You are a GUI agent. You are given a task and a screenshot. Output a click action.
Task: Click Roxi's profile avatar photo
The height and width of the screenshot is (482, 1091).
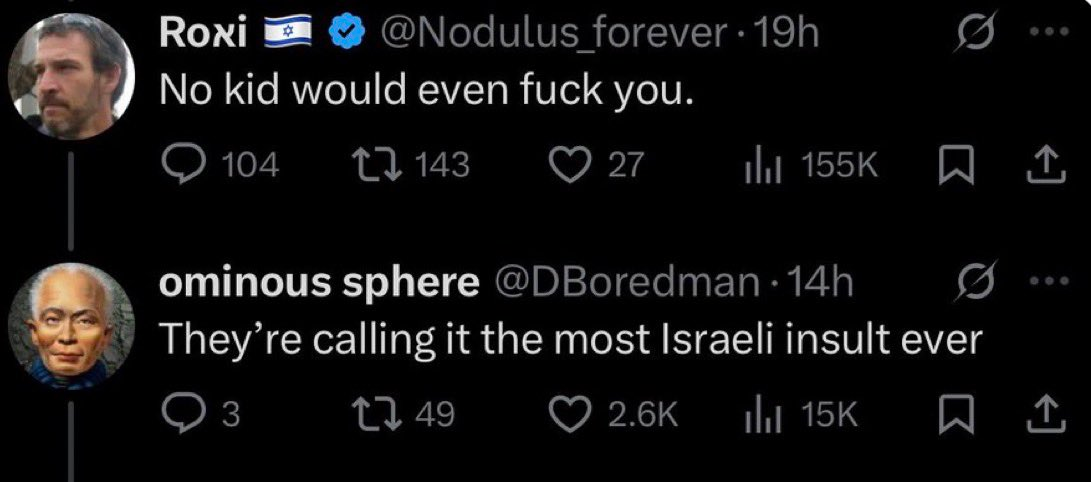pyautogui.click(x=71, y=76)
